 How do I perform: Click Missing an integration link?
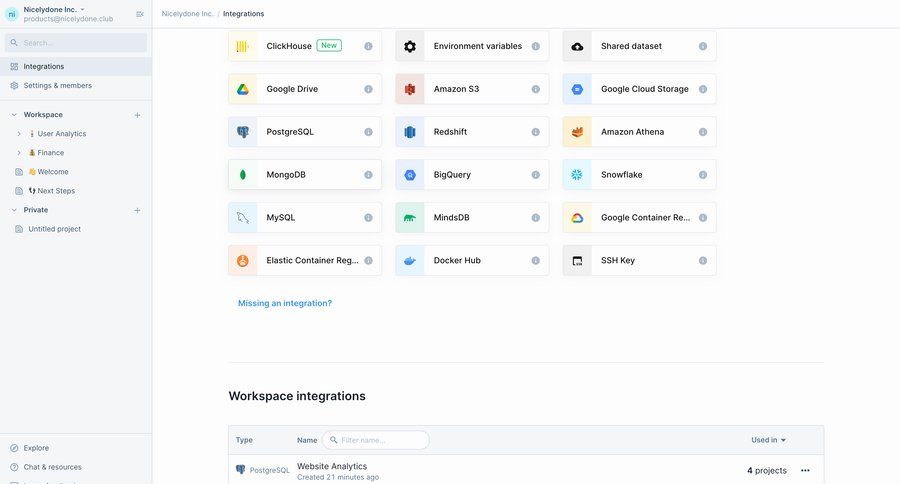tap(285, 303)
